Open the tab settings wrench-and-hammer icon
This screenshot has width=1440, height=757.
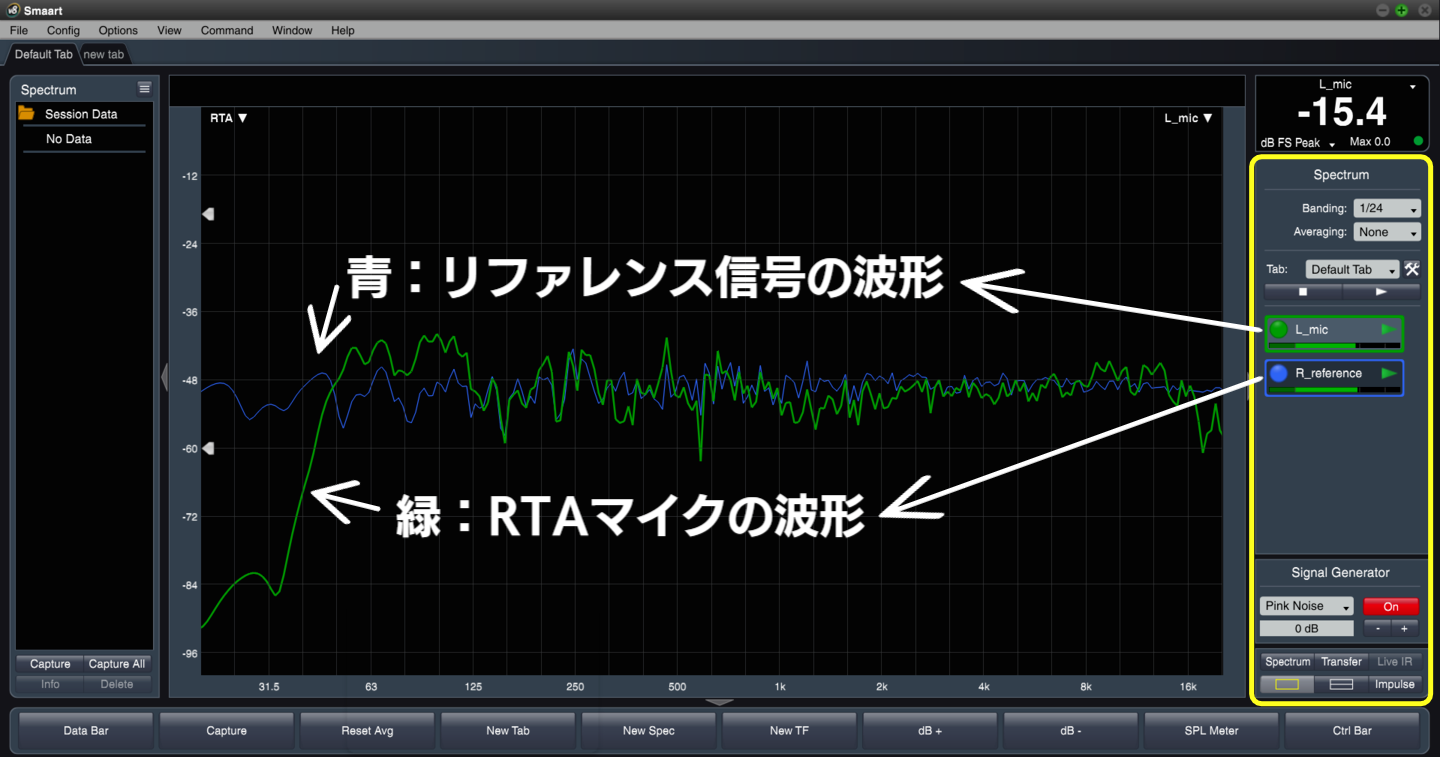pyautogui.click(x=1412, y=269)
